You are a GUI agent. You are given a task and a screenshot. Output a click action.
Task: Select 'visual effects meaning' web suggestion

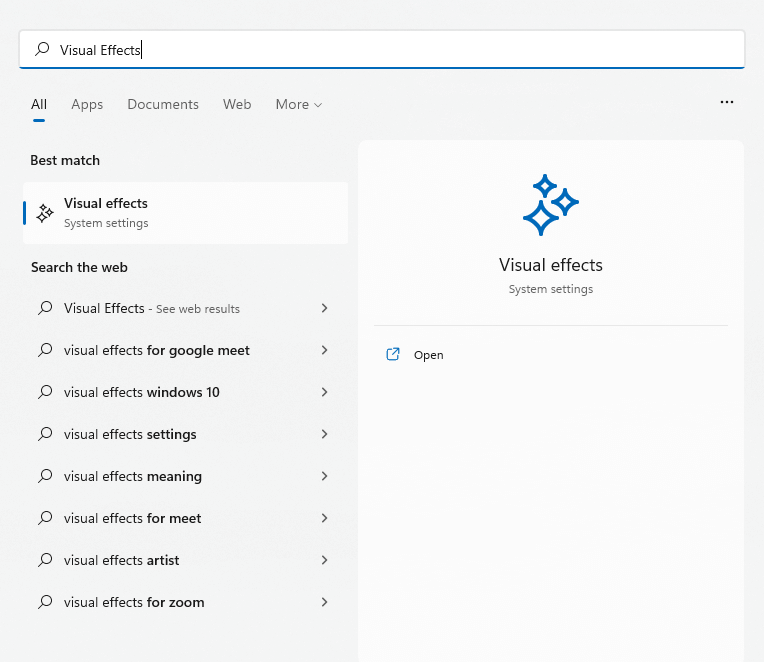133,476
